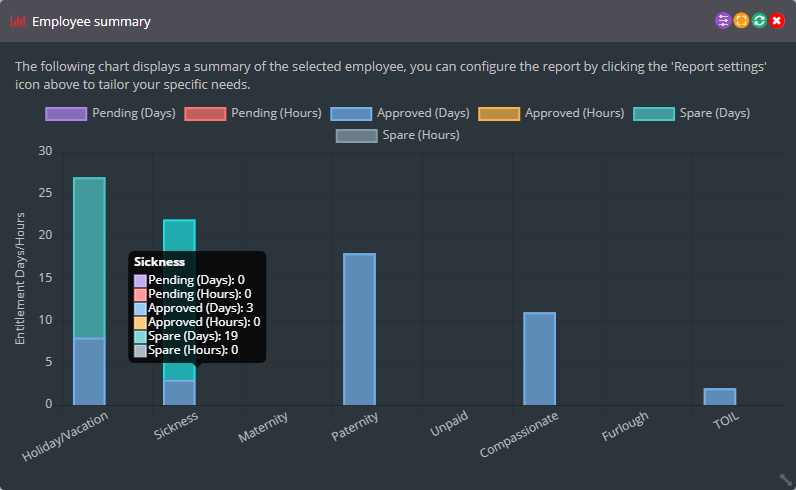This screenshot has width=796, height=490.
Task: Click the Holiday/Vacation axis label
Action: [x=65, y=436]
